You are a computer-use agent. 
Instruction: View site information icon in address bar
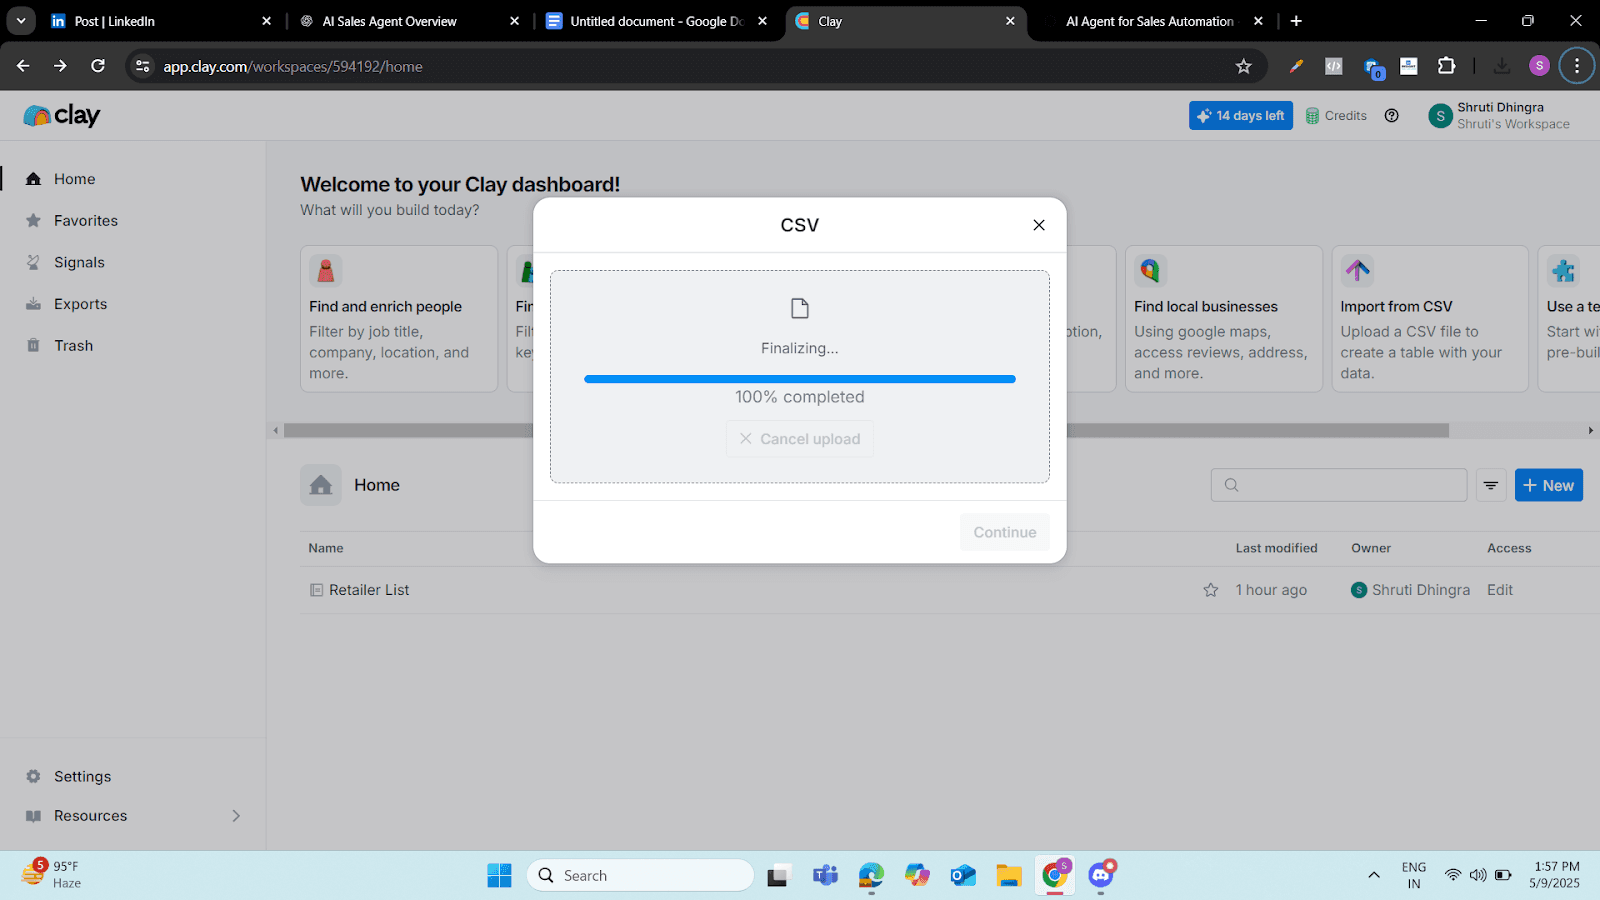[143, 66]
